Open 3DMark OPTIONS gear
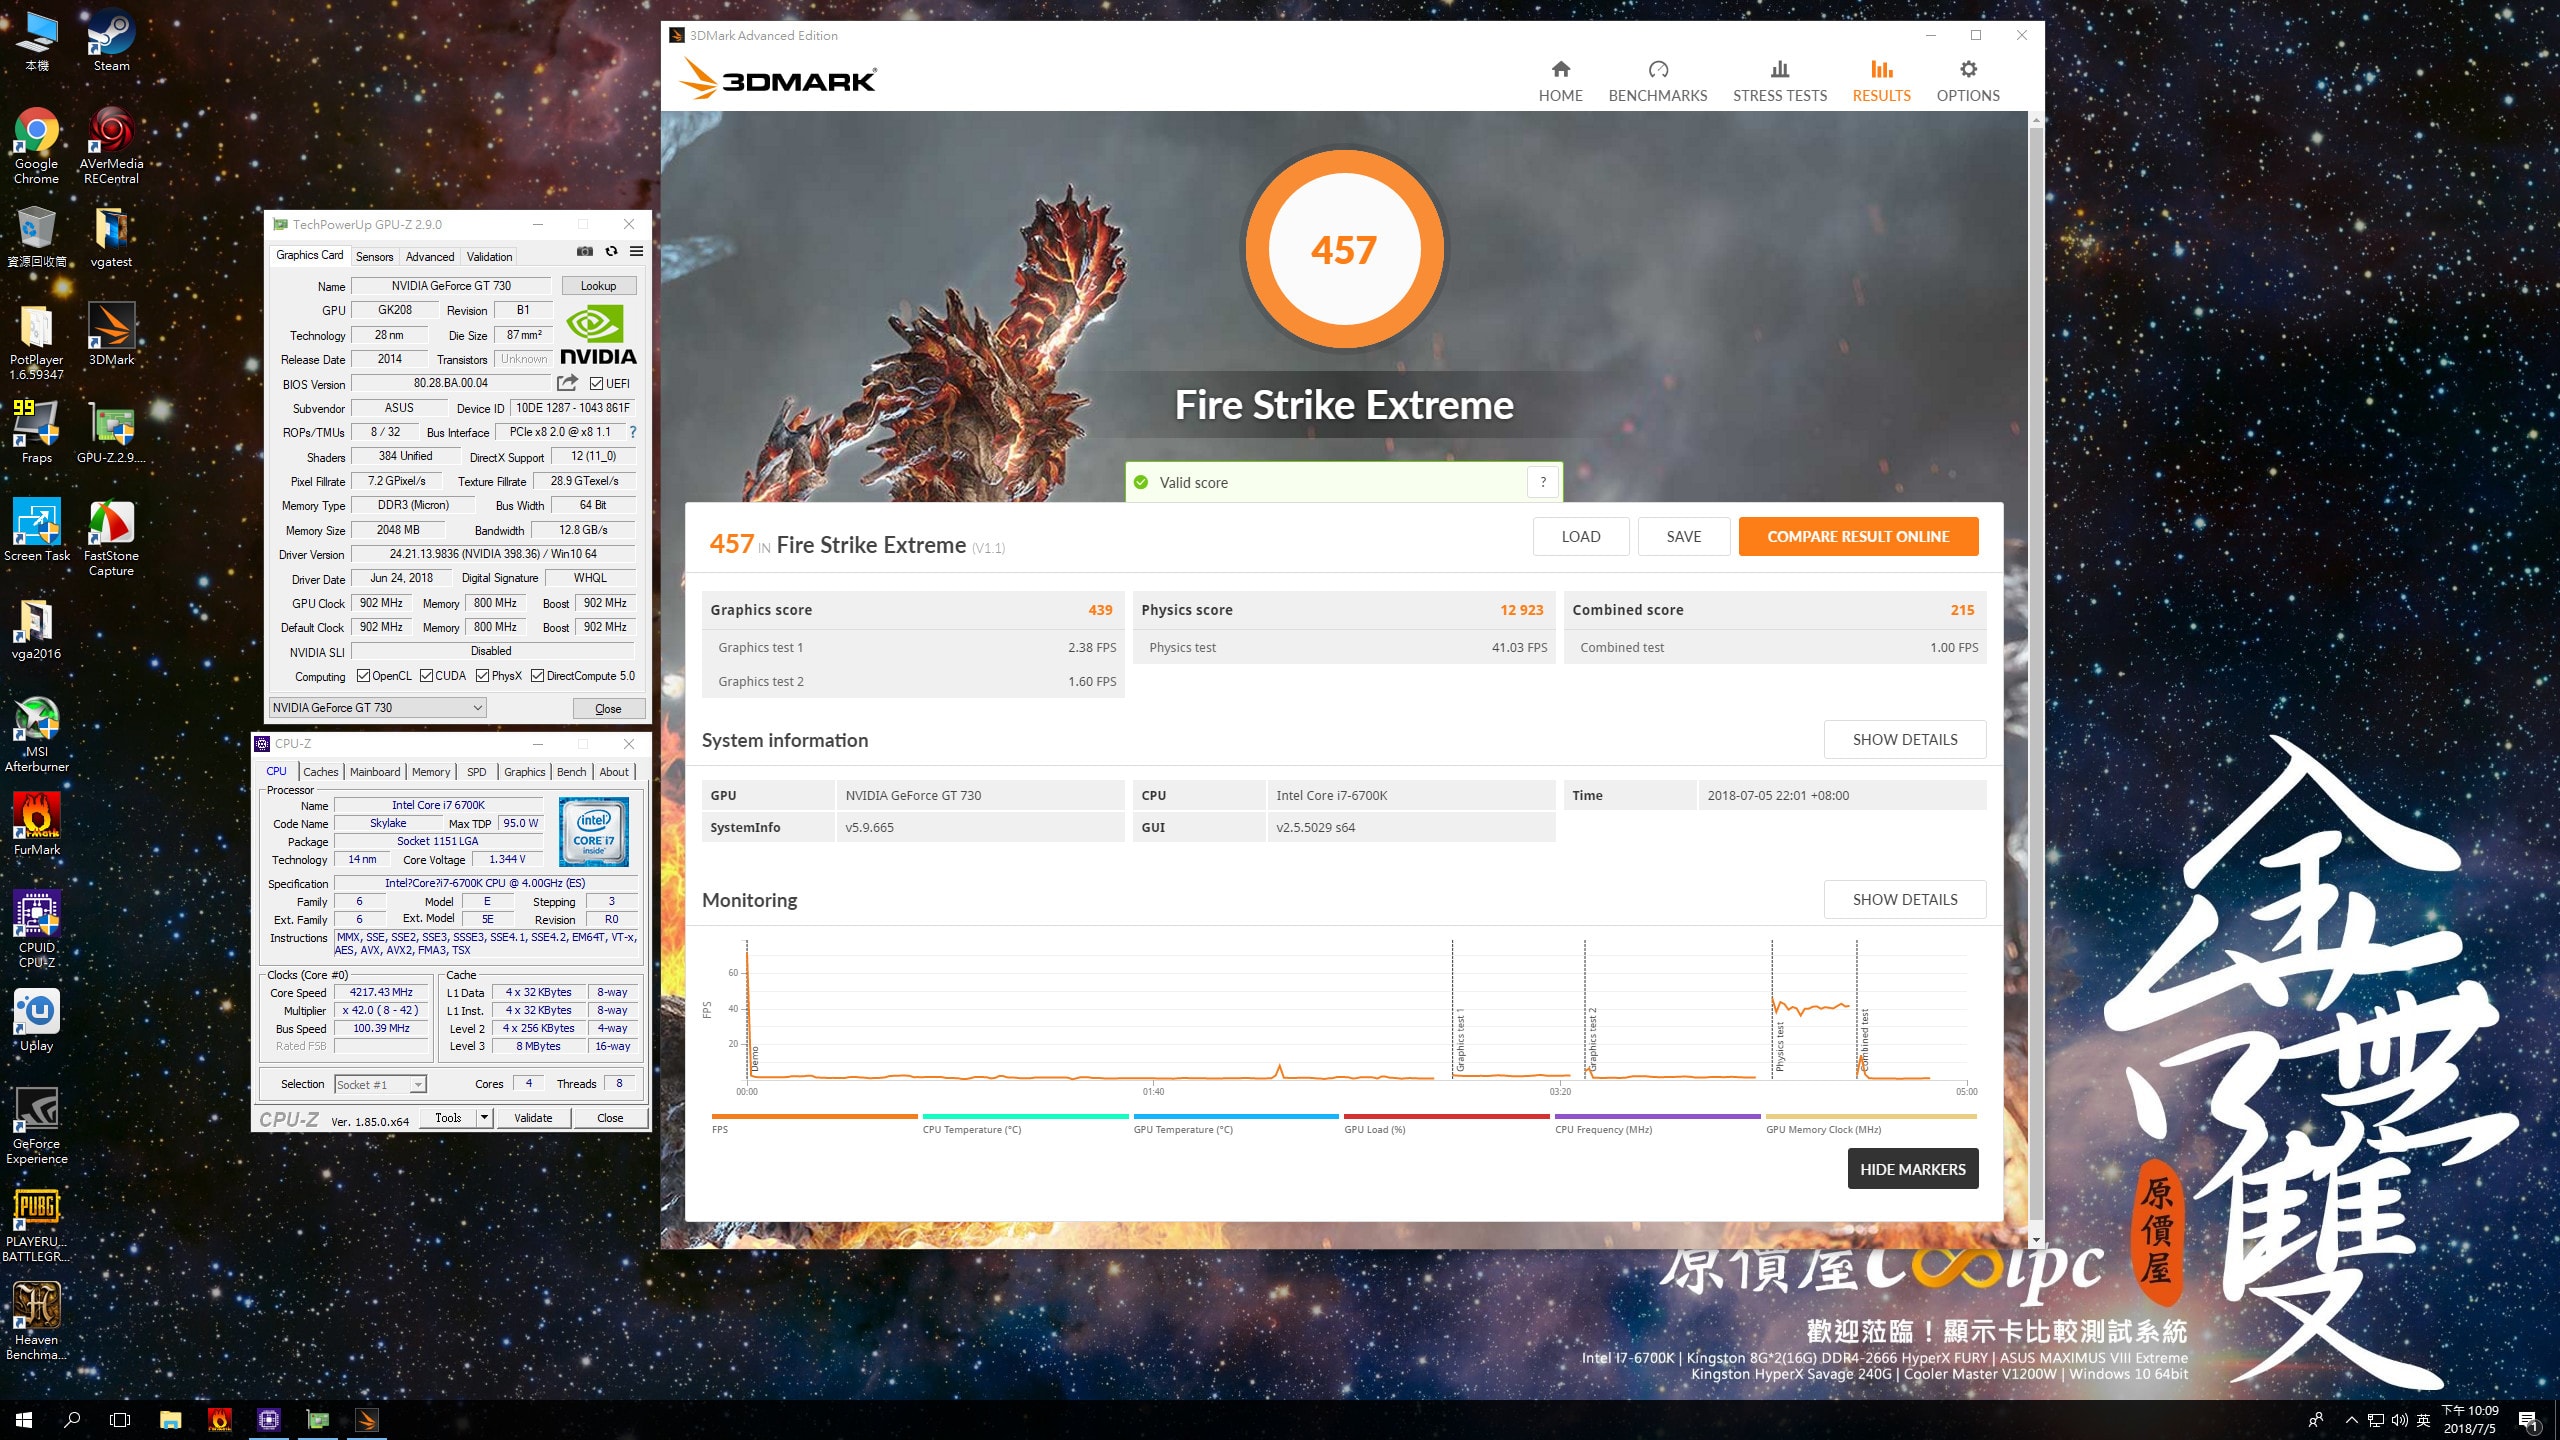2560x1440 pixels. [x=1968, y=81]
